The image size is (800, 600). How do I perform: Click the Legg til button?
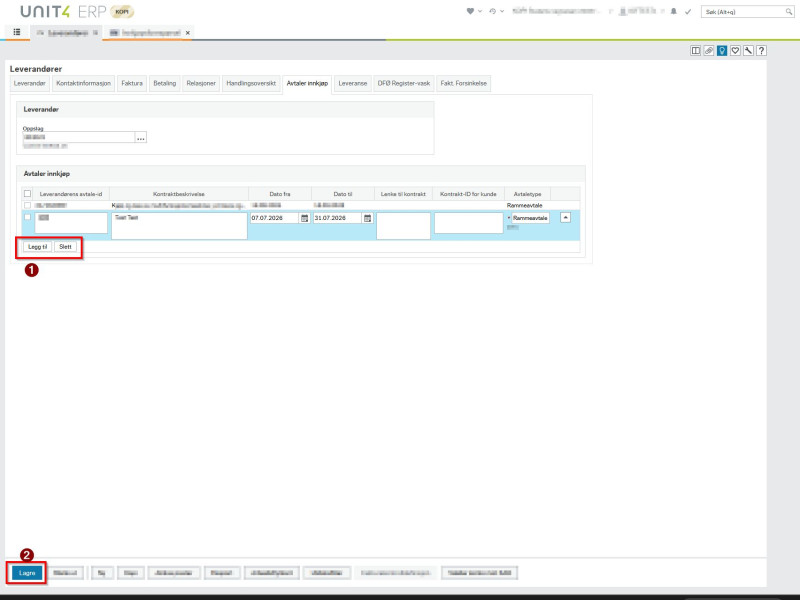click(x=37, y=247)
